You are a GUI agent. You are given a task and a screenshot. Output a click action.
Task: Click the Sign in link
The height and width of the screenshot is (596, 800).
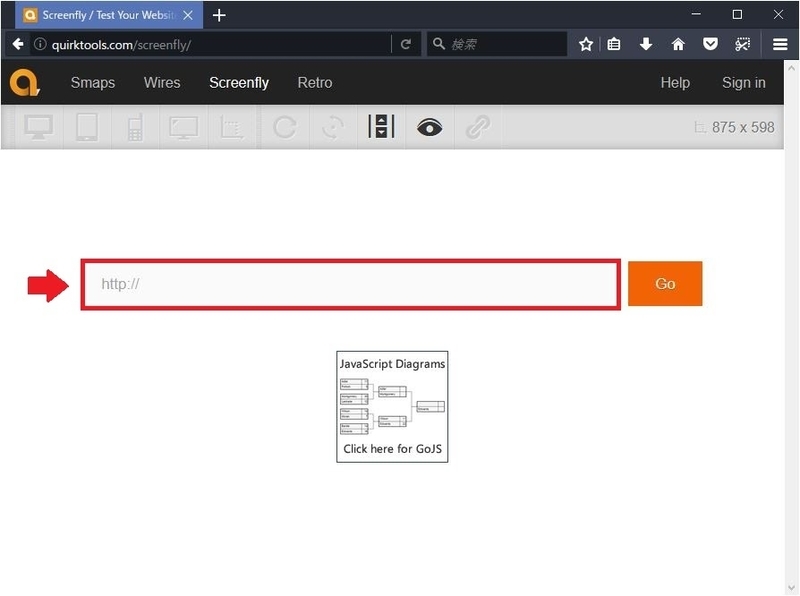[x=743, y=83]
